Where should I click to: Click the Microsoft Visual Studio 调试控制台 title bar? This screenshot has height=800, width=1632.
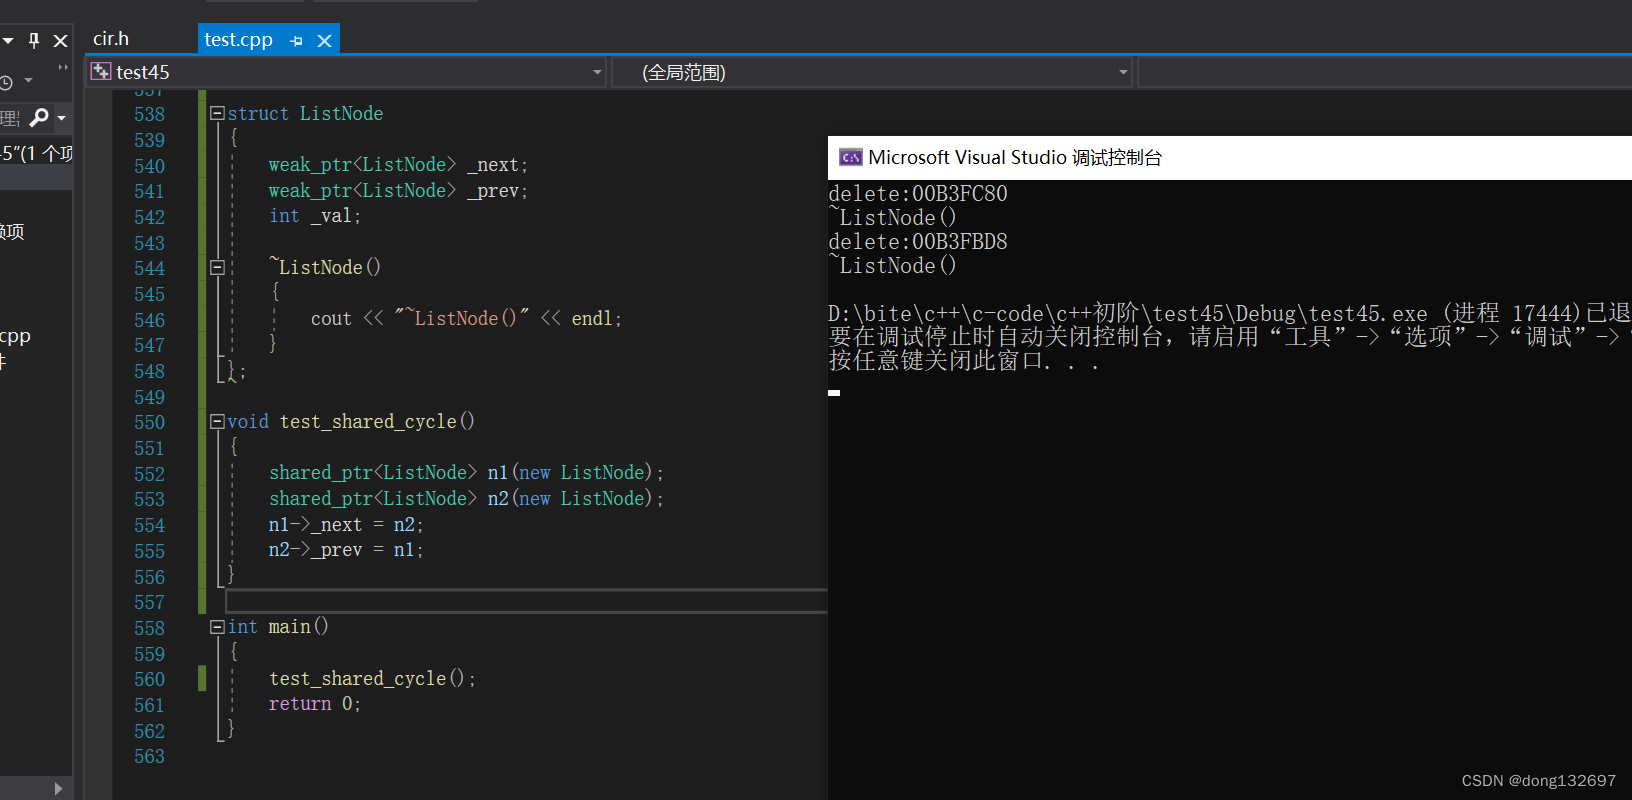click(1230, 158)
